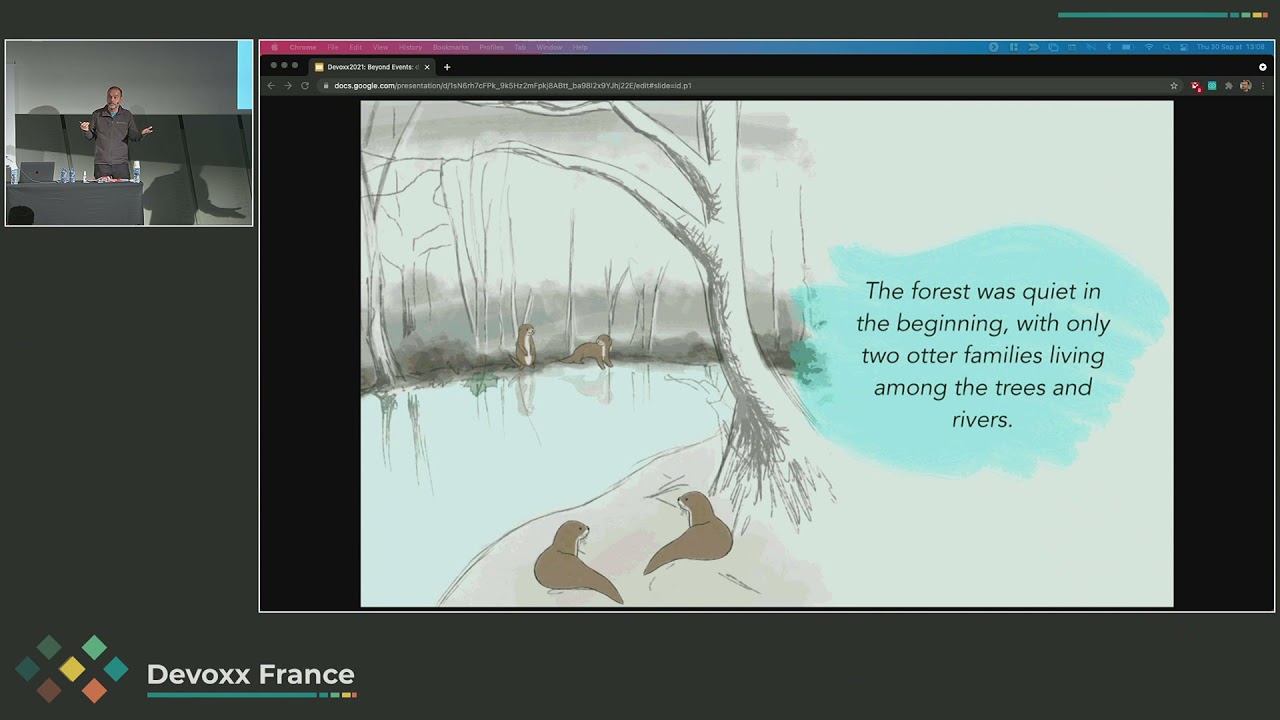Image resolution: width=1280 pixels, height=720 pixels.
Task: Open the File menu
Action: (333, 47)
